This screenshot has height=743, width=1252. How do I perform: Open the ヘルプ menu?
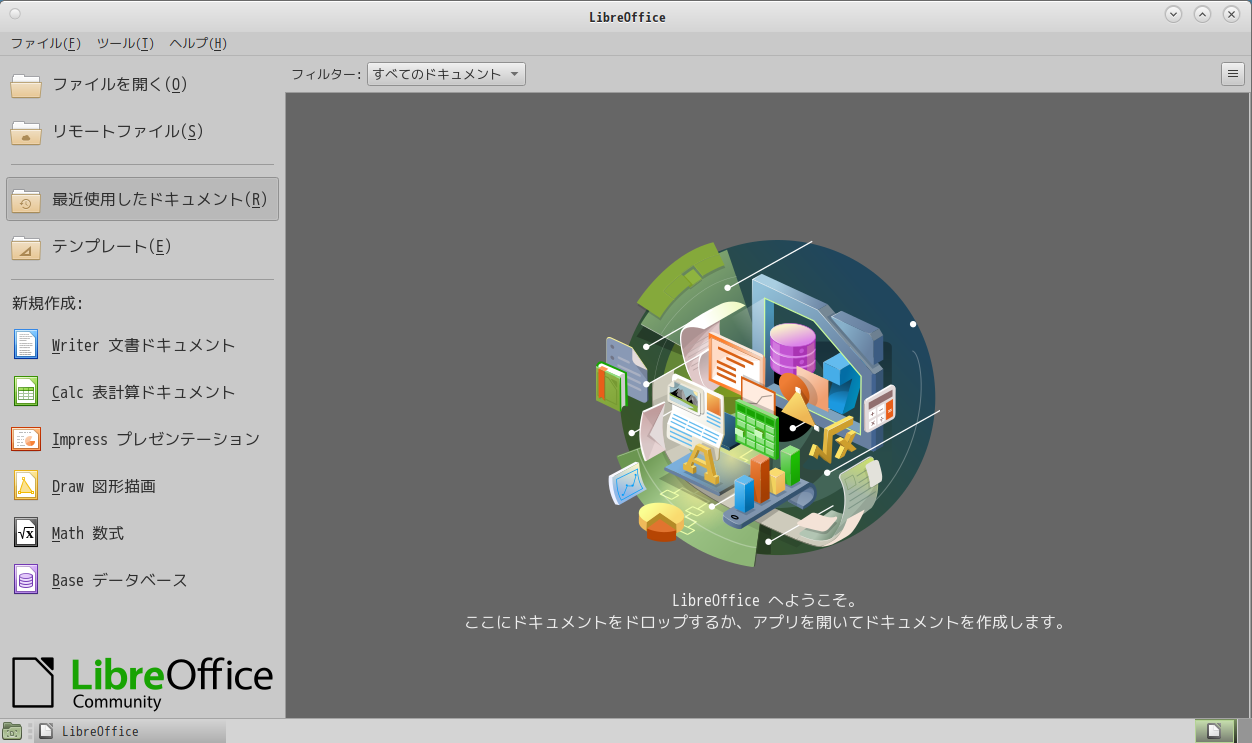point(198,43)
